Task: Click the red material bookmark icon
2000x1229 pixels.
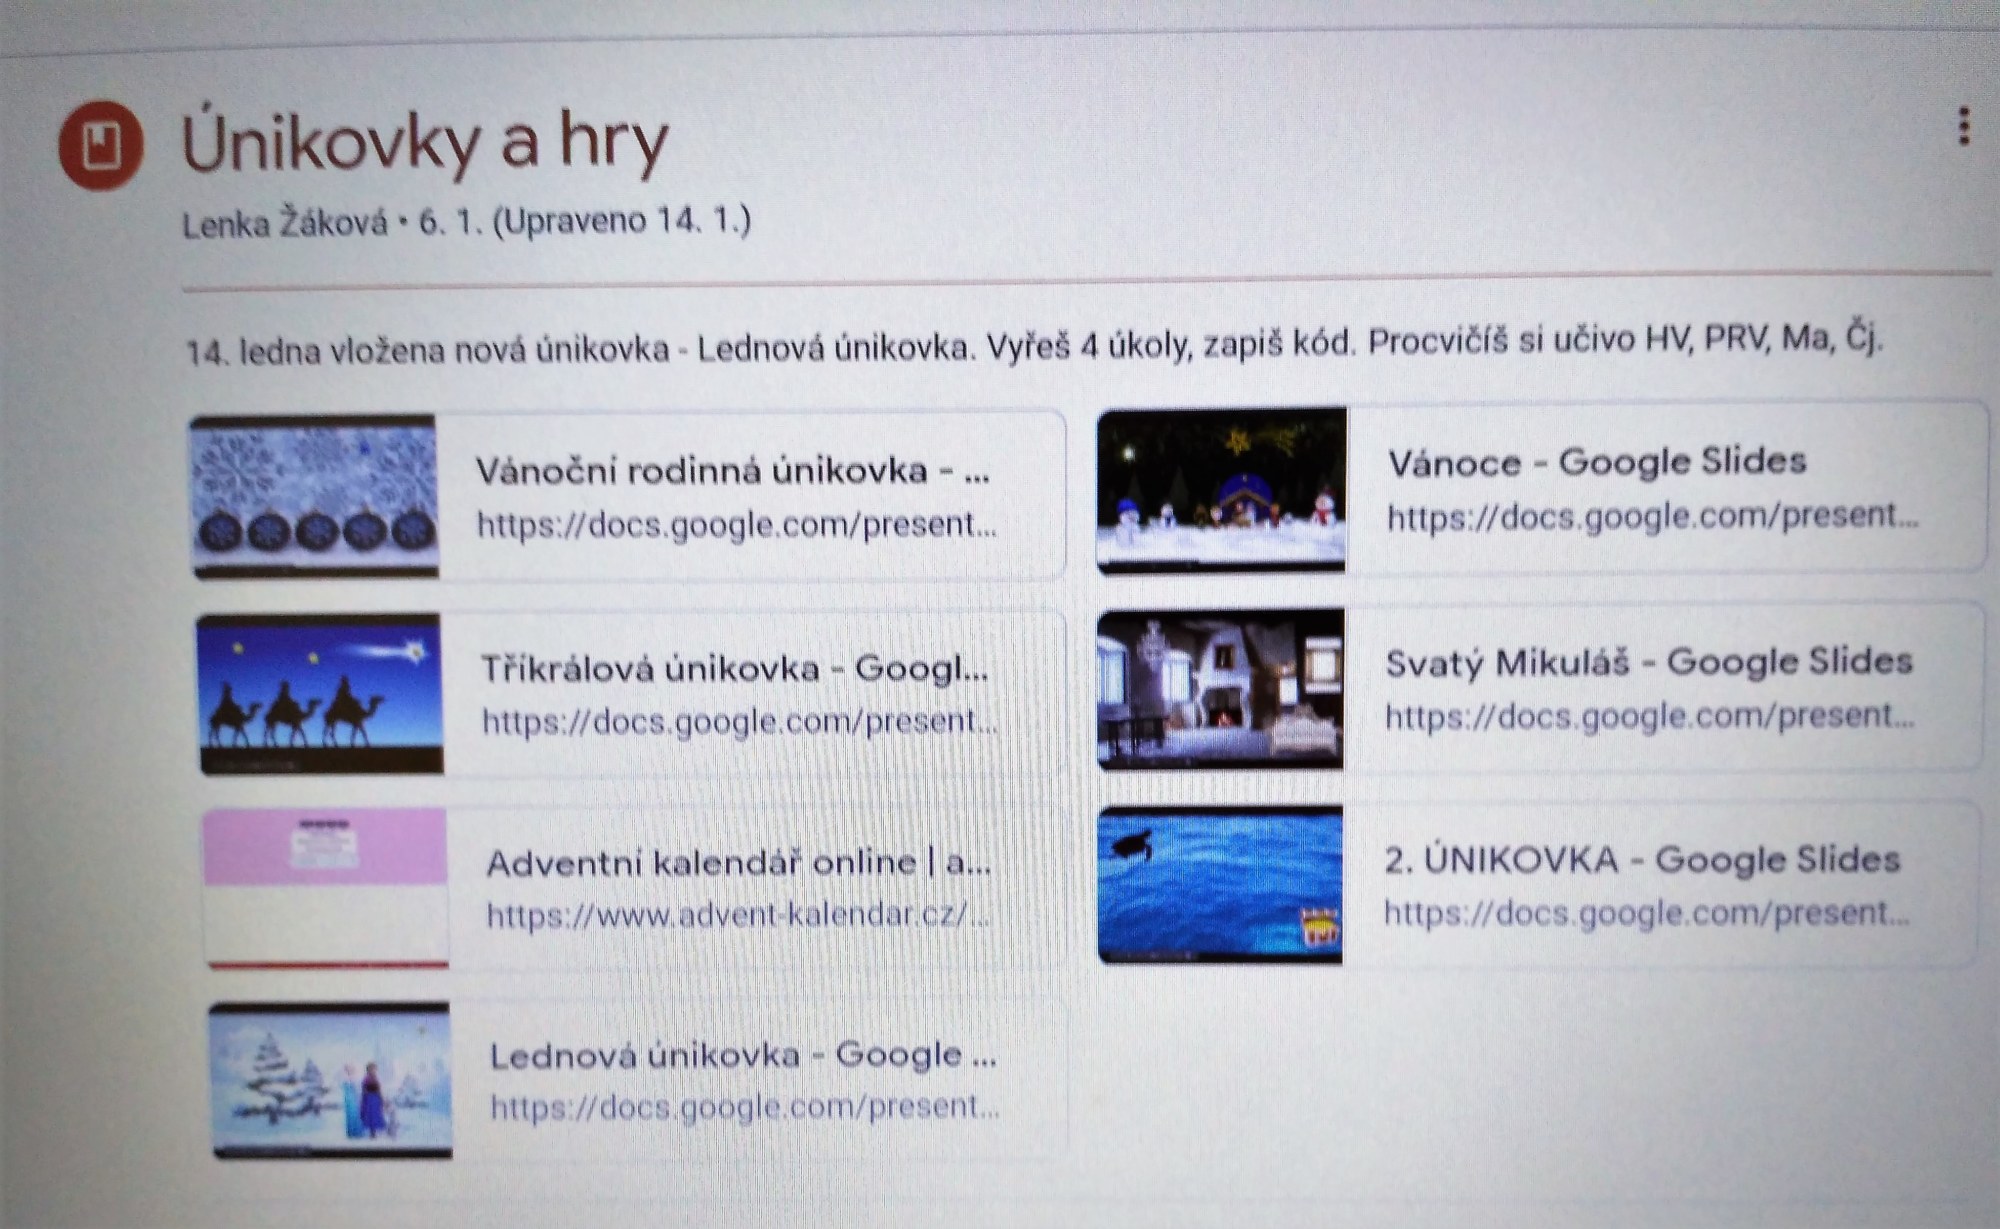Action: coord(101,146)
